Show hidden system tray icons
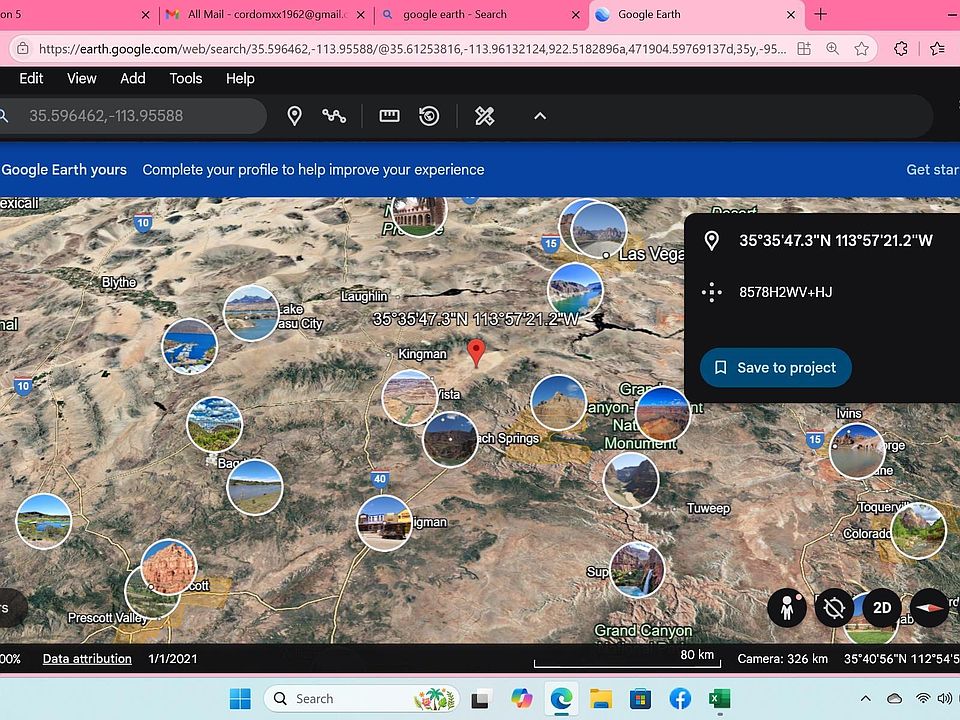Image resolution: width=960 pixels, height=720 pixels. (866, 698)
